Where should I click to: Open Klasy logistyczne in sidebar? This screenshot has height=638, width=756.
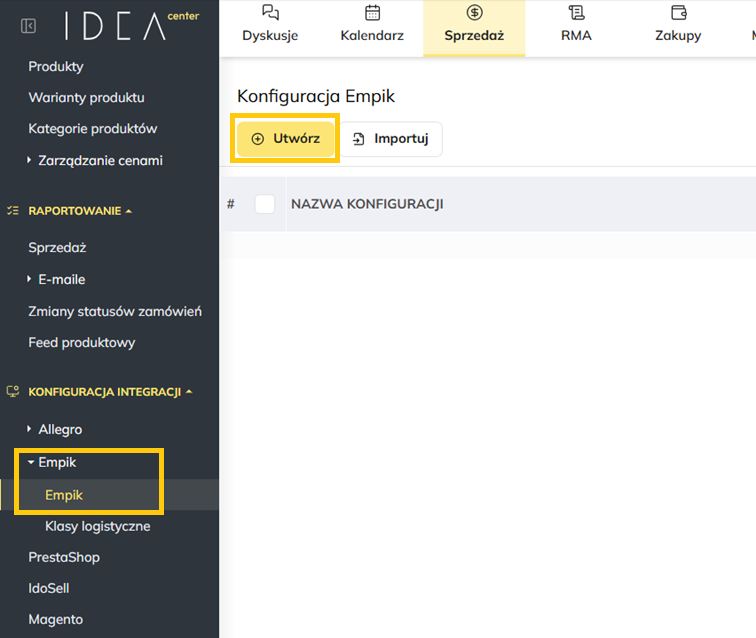pyautogui.click(x=97, y=526)
